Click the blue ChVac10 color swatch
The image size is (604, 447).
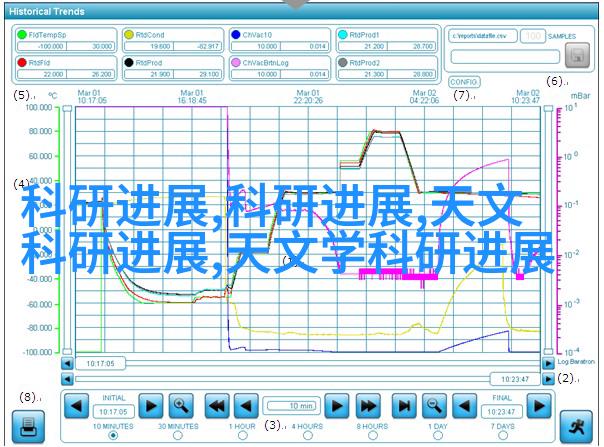pyautogui.click(x=236, y=35)
